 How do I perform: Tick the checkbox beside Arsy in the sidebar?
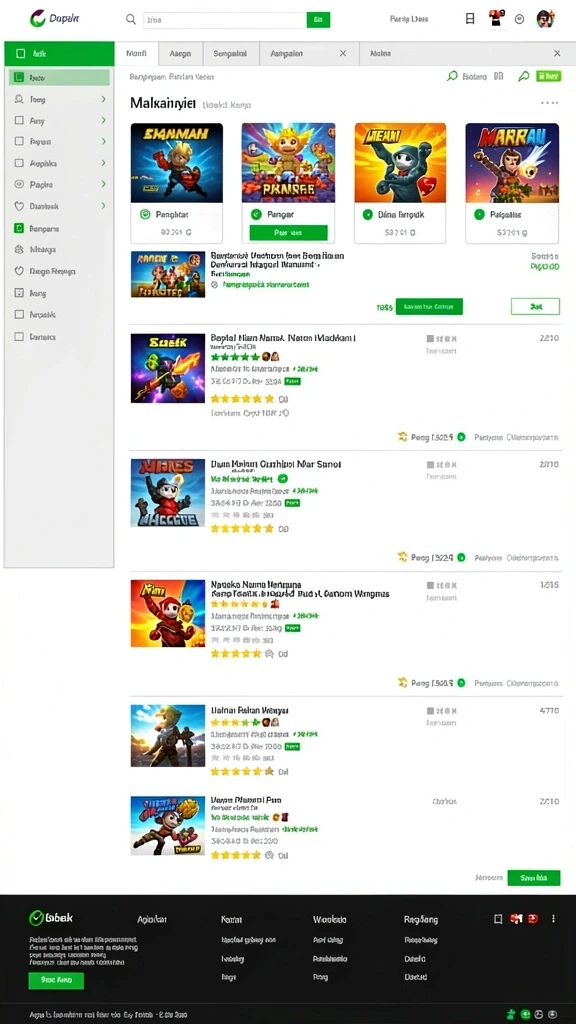coord(19,121)
